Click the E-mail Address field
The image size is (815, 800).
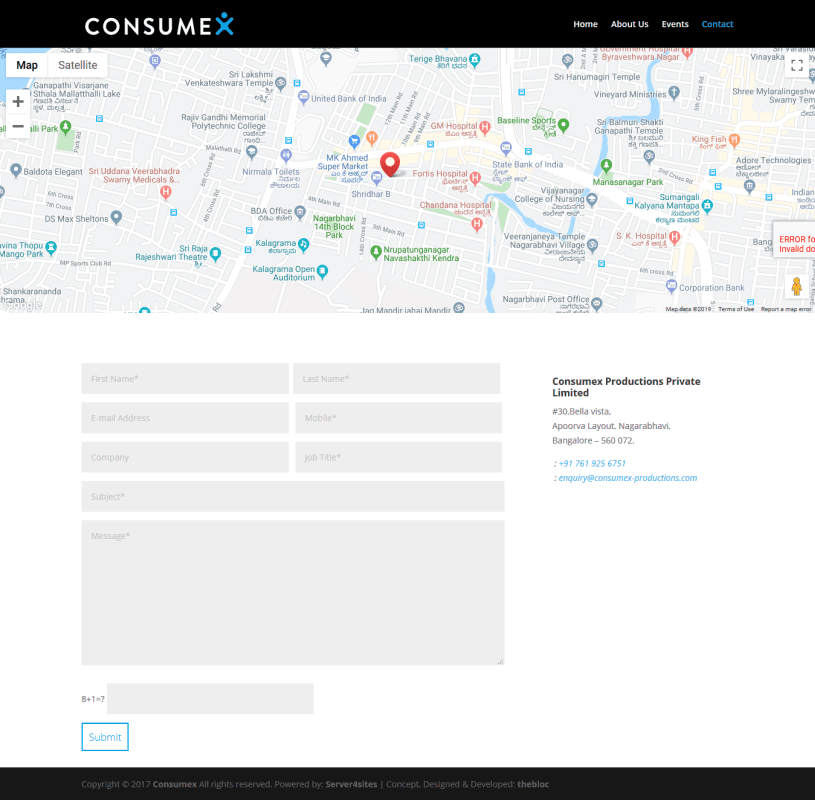[x=185, y=417]
